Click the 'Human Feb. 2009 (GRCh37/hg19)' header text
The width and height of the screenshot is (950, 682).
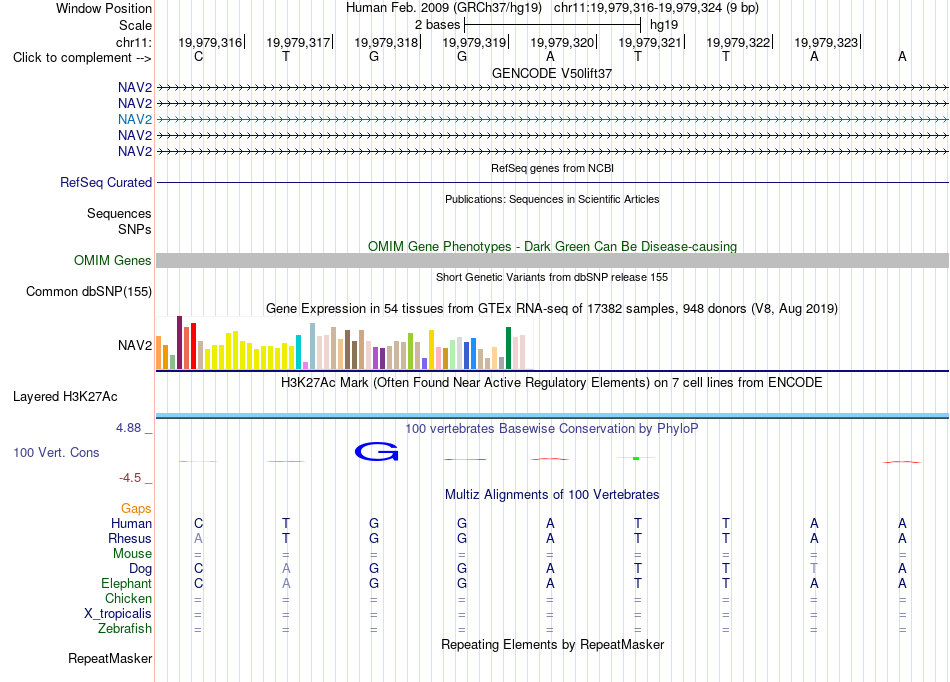pos(445,8)
